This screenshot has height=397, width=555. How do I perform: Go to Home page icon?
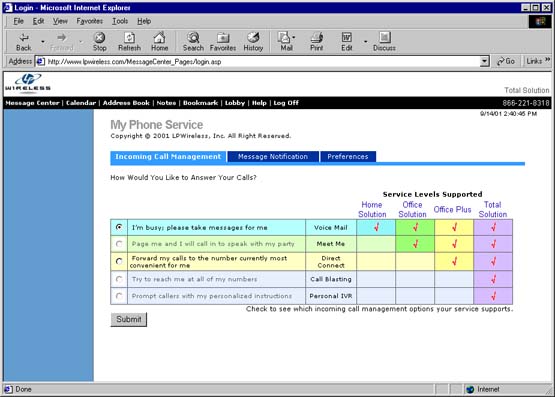(x=159, y=41)
